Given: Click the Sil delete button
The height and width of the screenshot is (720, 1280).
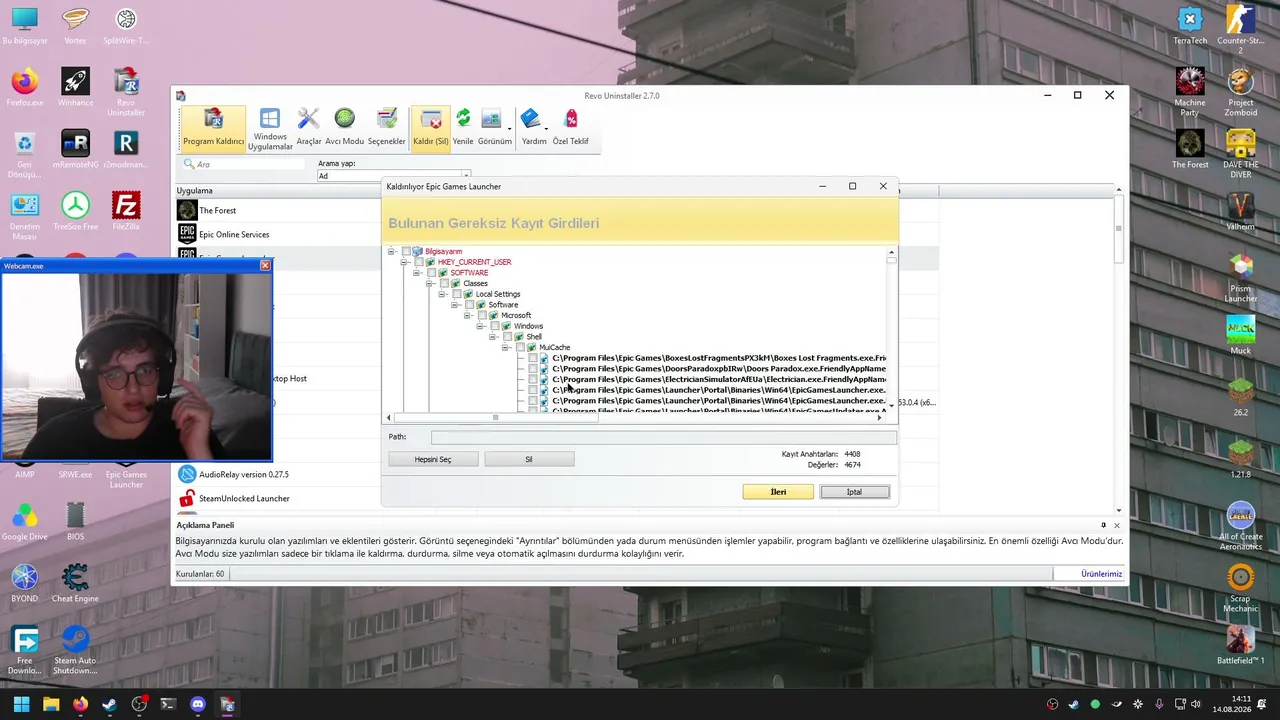Looking at the screenshot, I should point(529,459).
